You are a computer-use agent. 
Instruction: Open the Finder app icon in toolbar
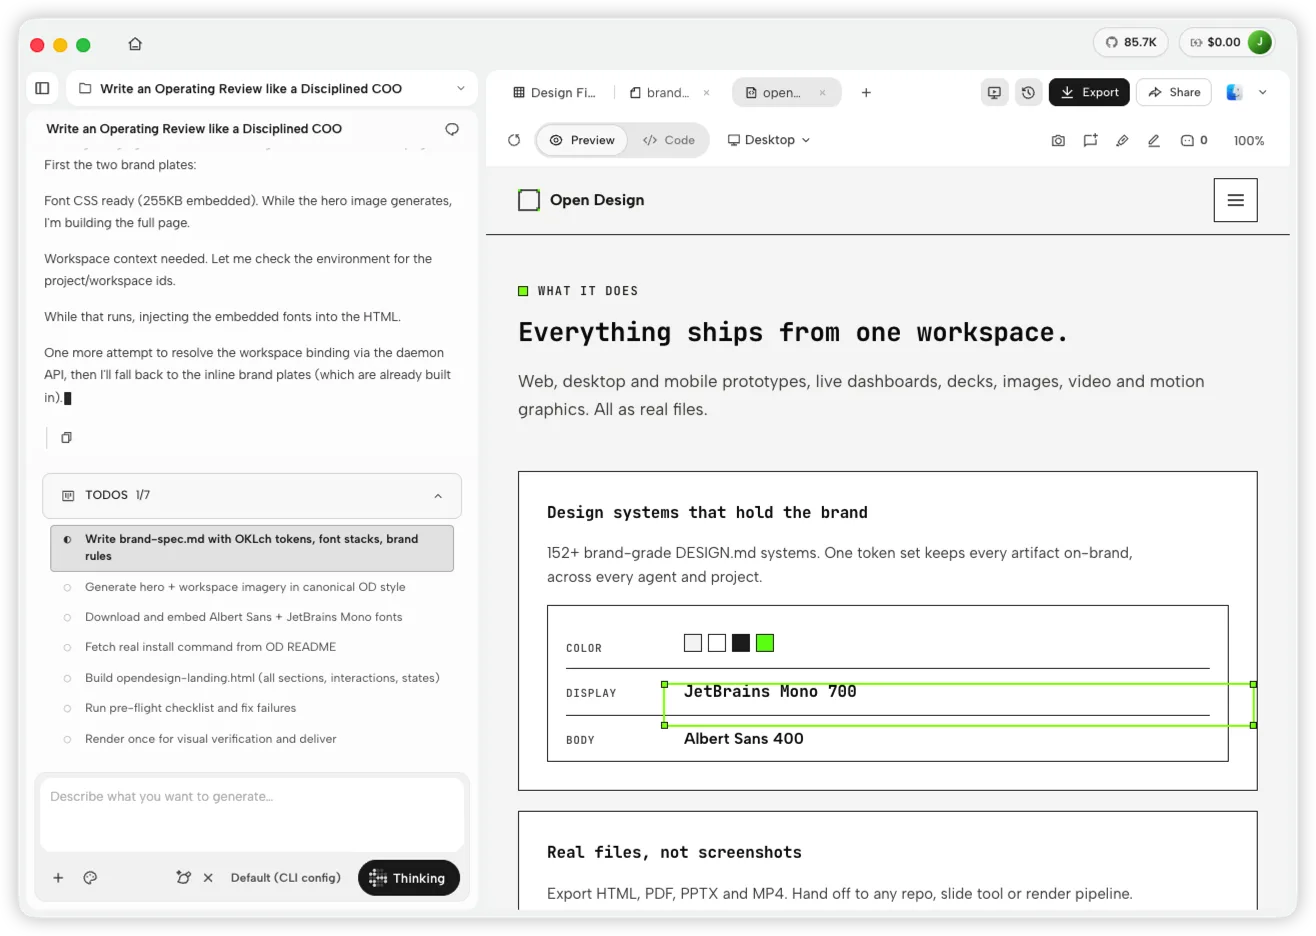point(1235,92)
